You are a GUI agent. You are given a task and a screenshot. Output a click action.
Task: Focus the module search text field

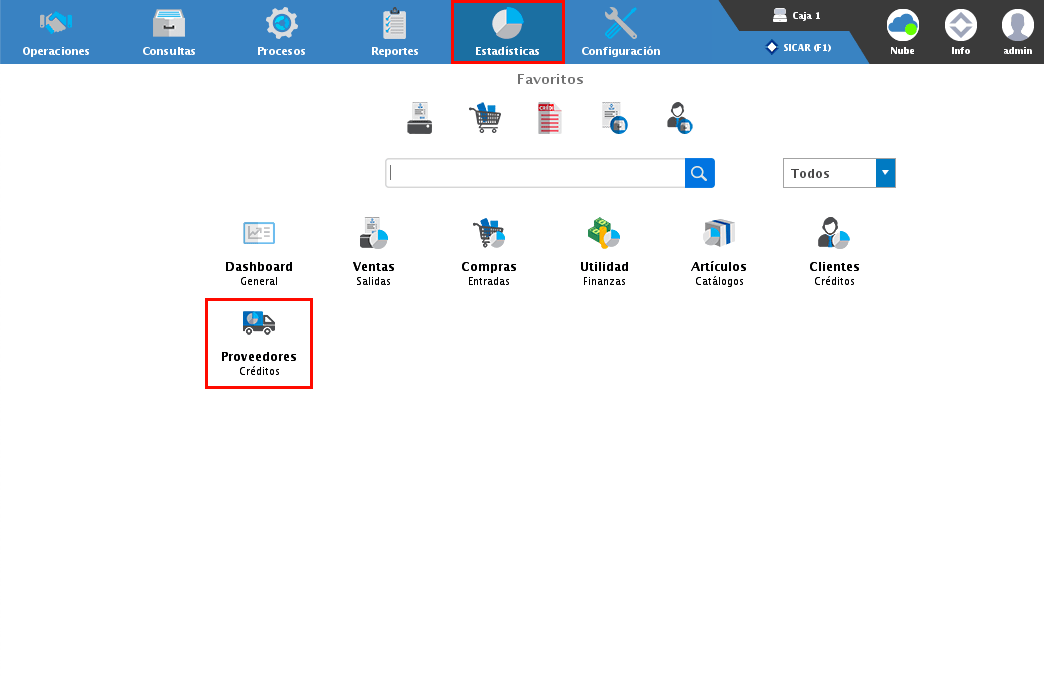(535, 173)
